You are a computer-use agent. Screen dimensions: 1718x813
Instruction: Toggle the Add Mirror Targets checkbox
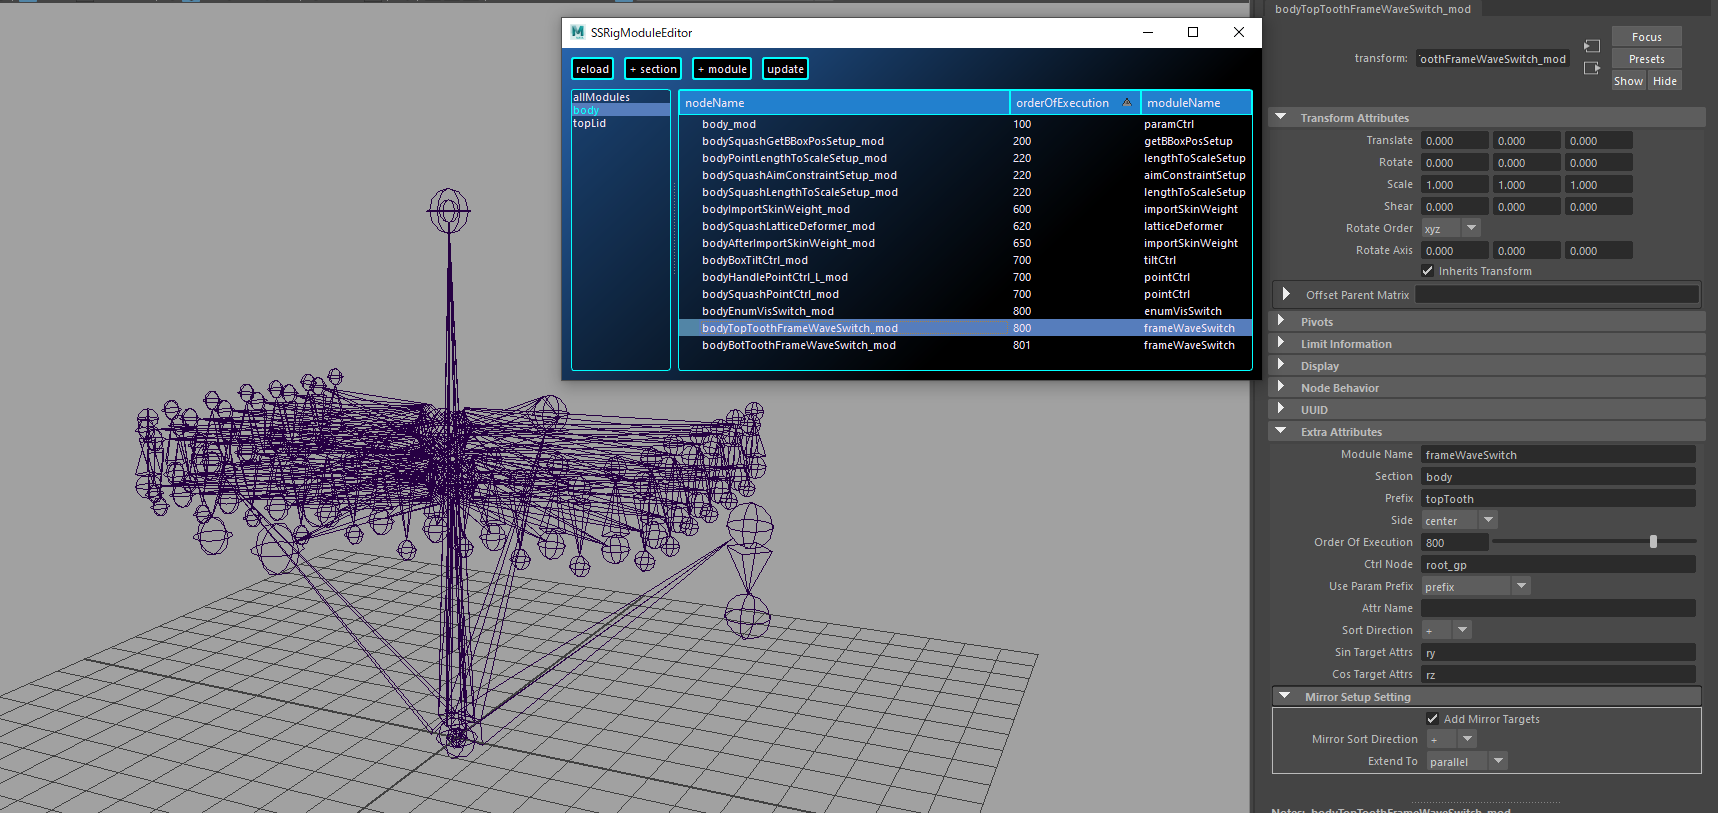(1433, 719)
